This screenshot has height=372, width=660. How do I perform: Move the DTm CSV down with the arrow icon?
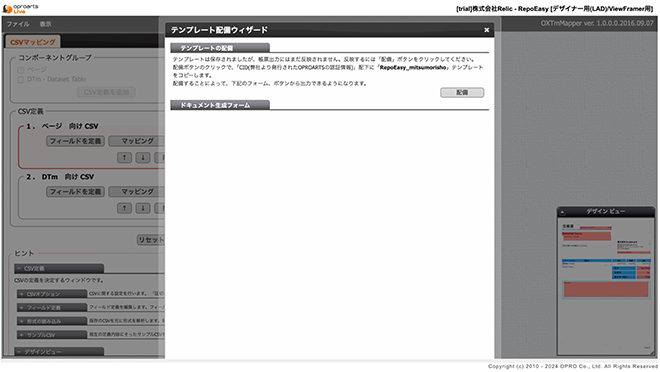pyautogui.click(x=143, y=208)
